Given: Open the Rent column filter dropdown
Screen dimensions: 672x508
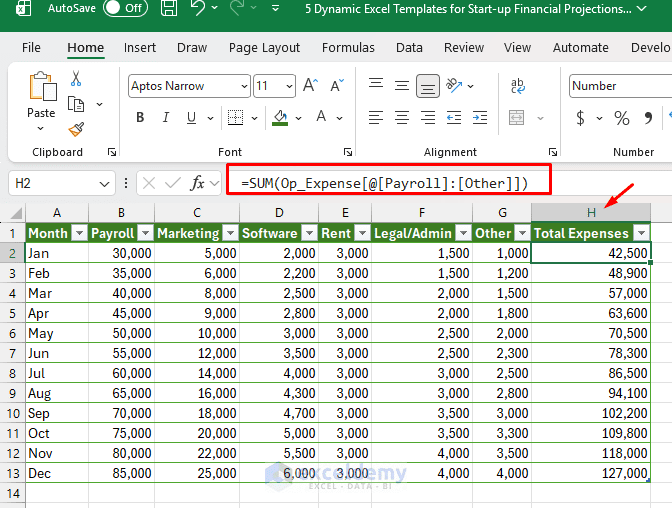Looking at the screenshot, I should coord(363,233).
